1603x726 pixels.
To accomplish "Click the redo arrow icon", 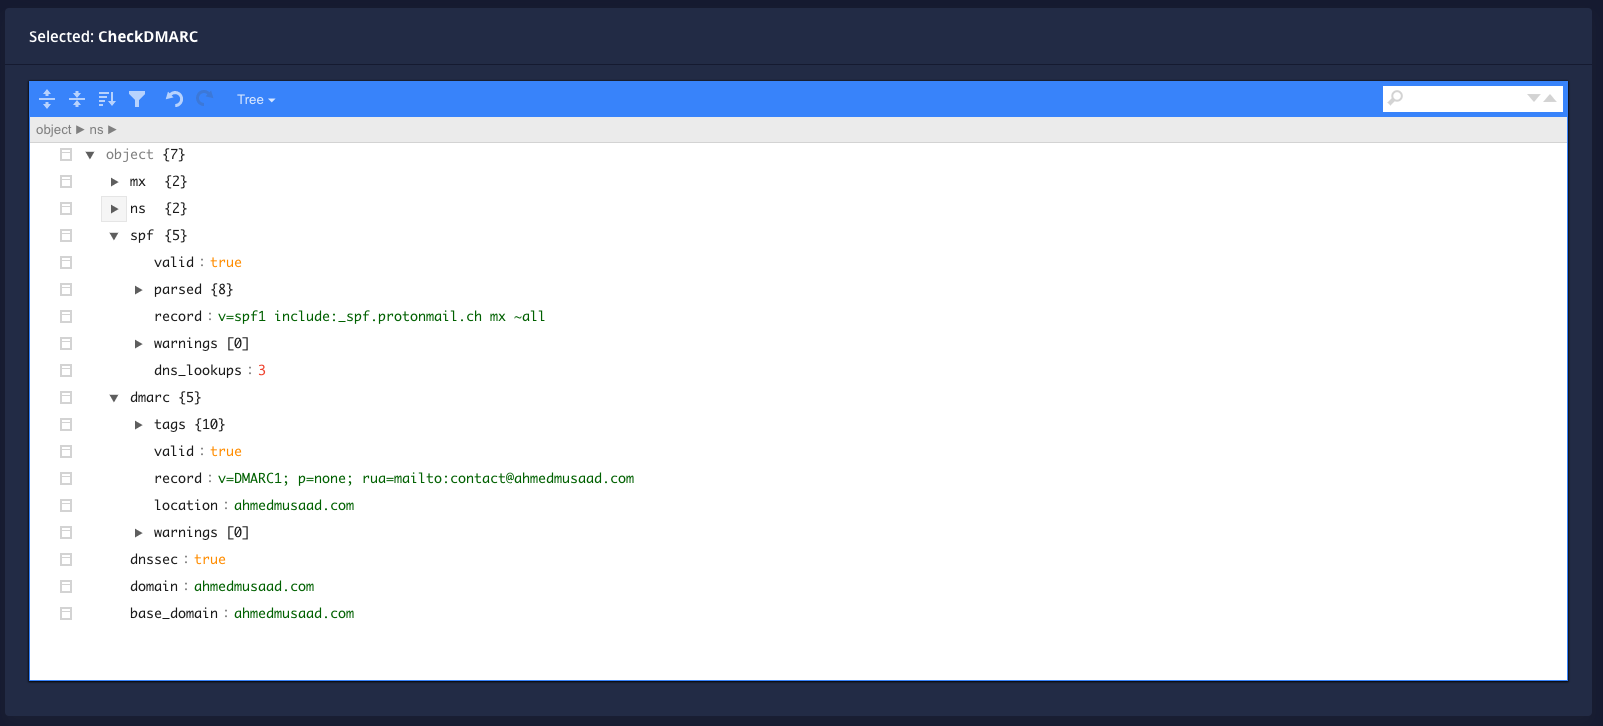I will click(x=205, y=99).
